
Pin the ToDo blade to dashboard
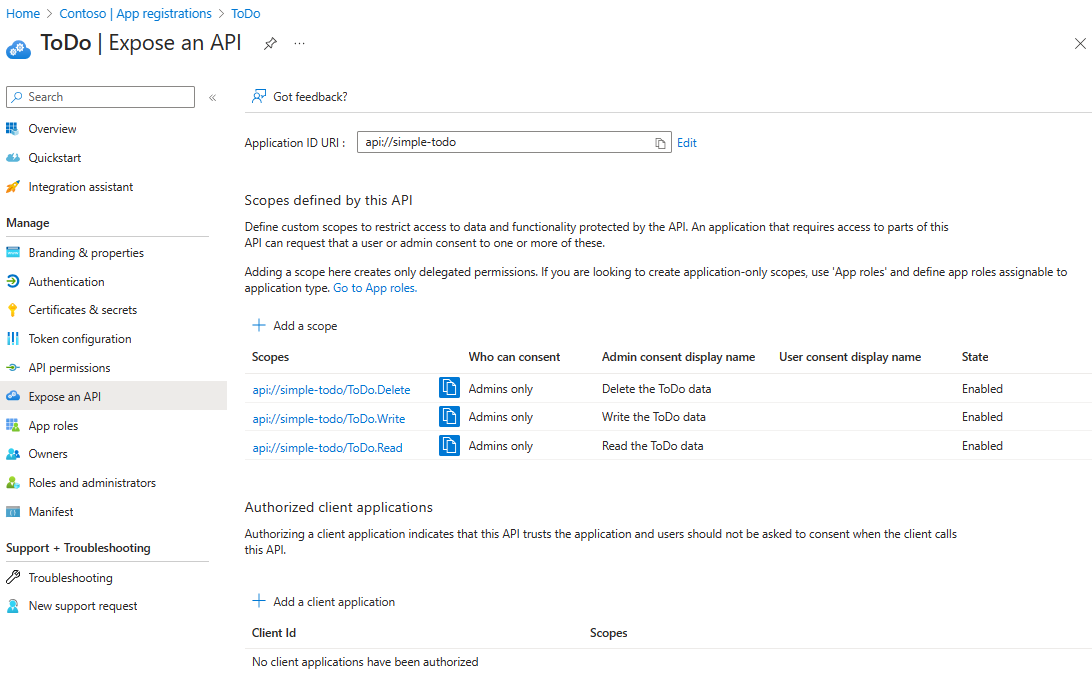(x=270, y=44)
